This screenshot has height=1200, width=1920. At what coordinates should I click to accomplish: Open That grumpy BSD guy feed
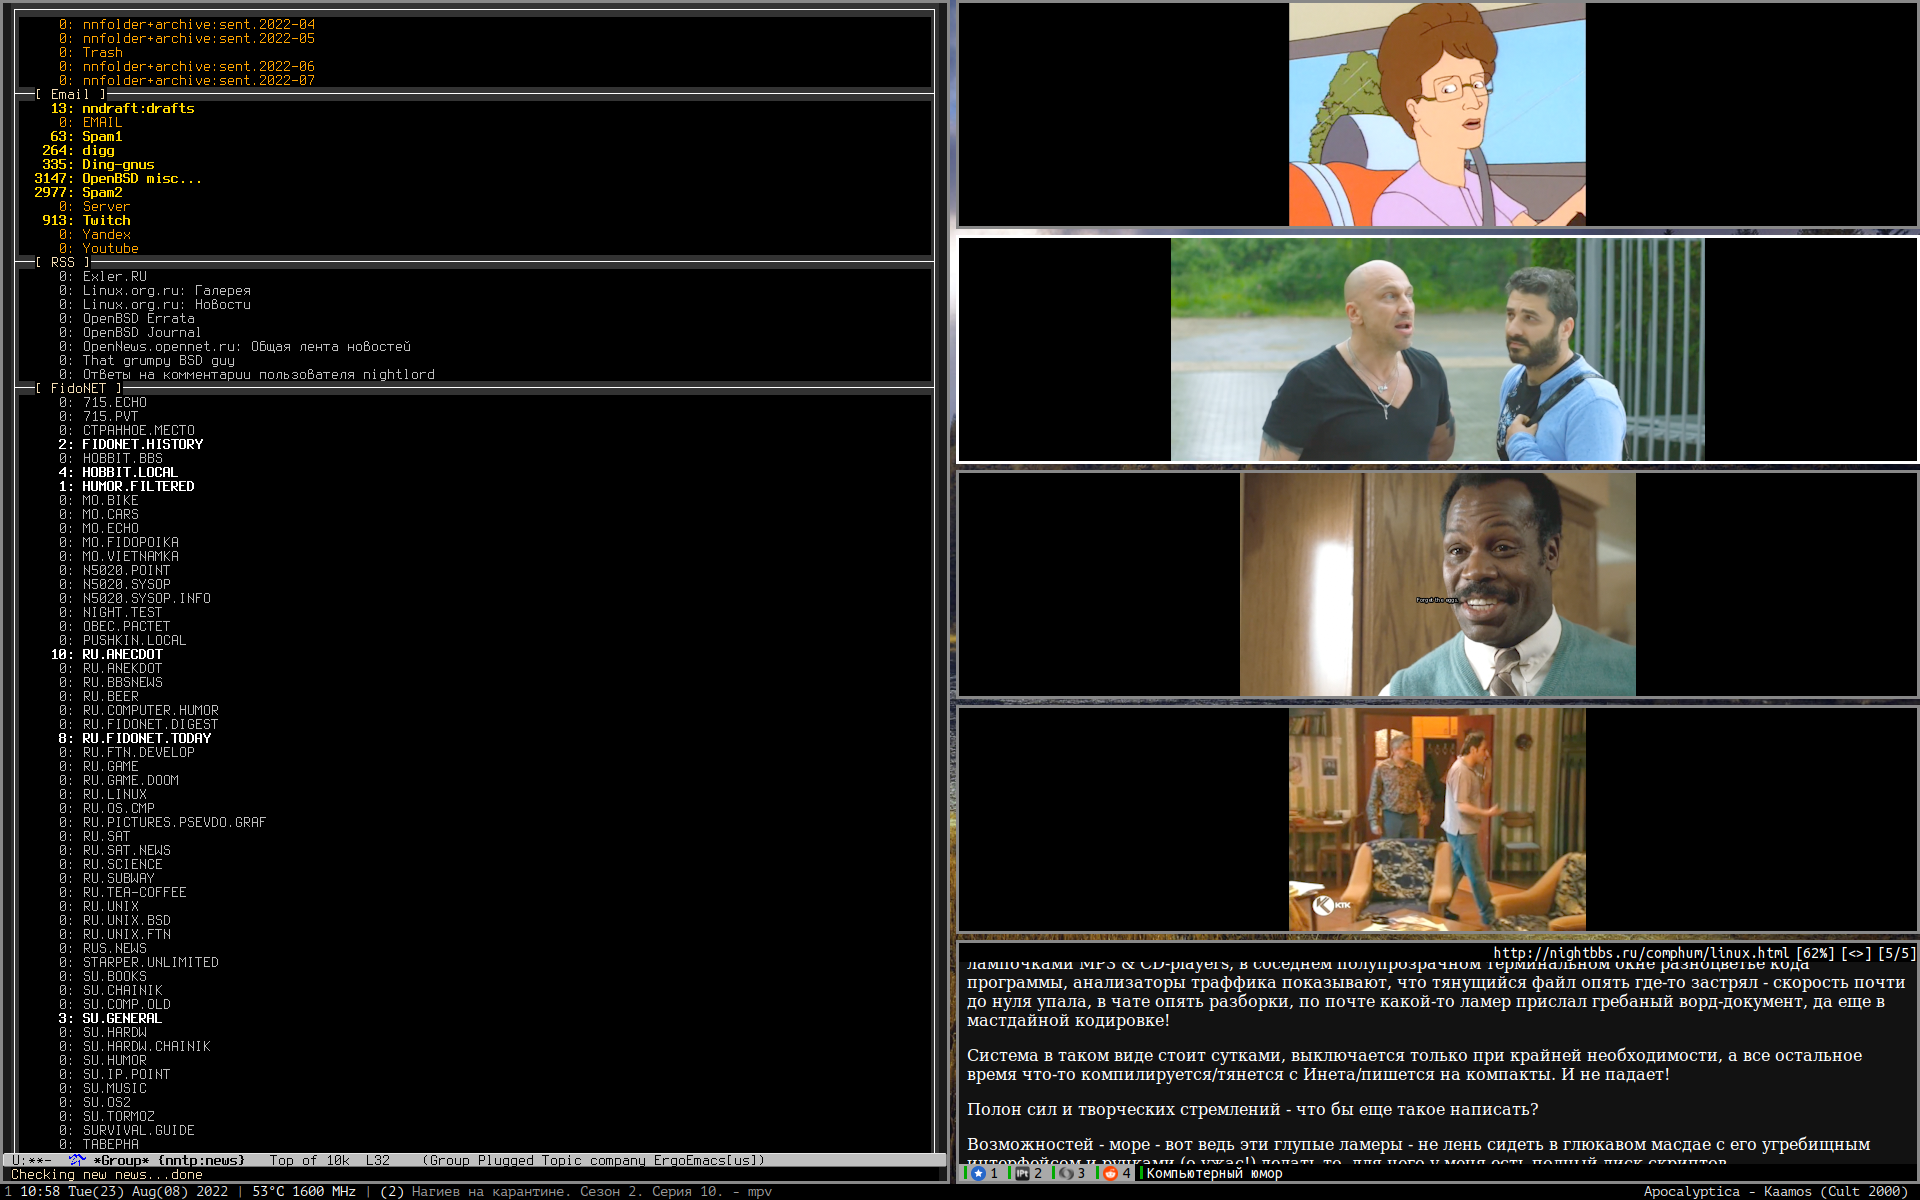(x=158, y=360)
